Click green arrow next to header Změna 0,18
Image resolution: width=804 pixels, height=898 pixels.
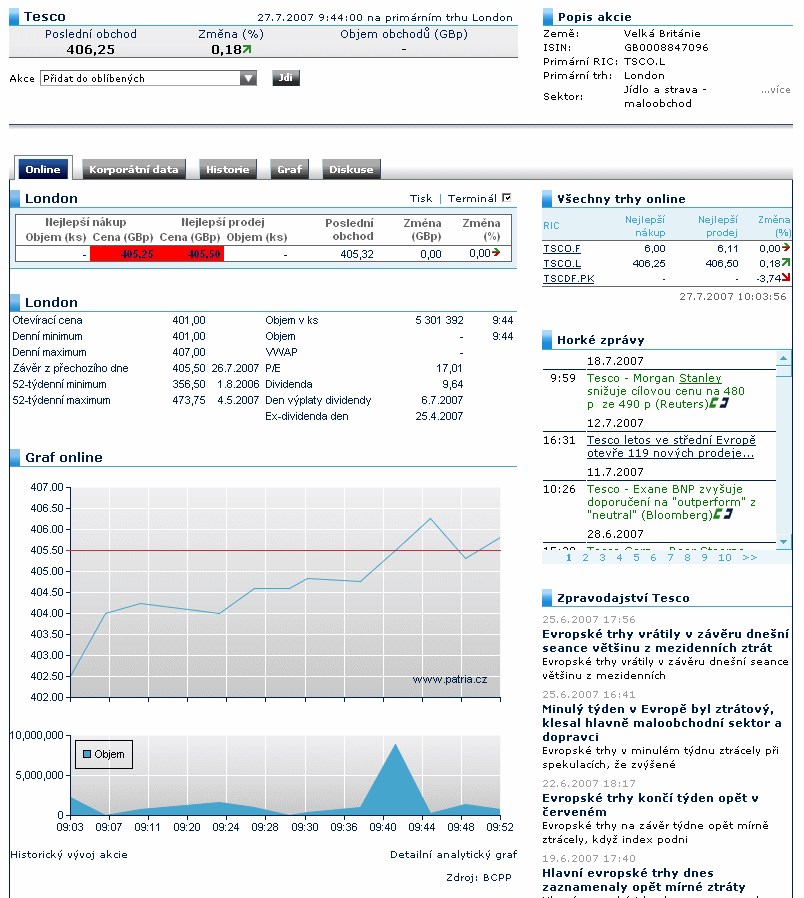tap(247, 49)
